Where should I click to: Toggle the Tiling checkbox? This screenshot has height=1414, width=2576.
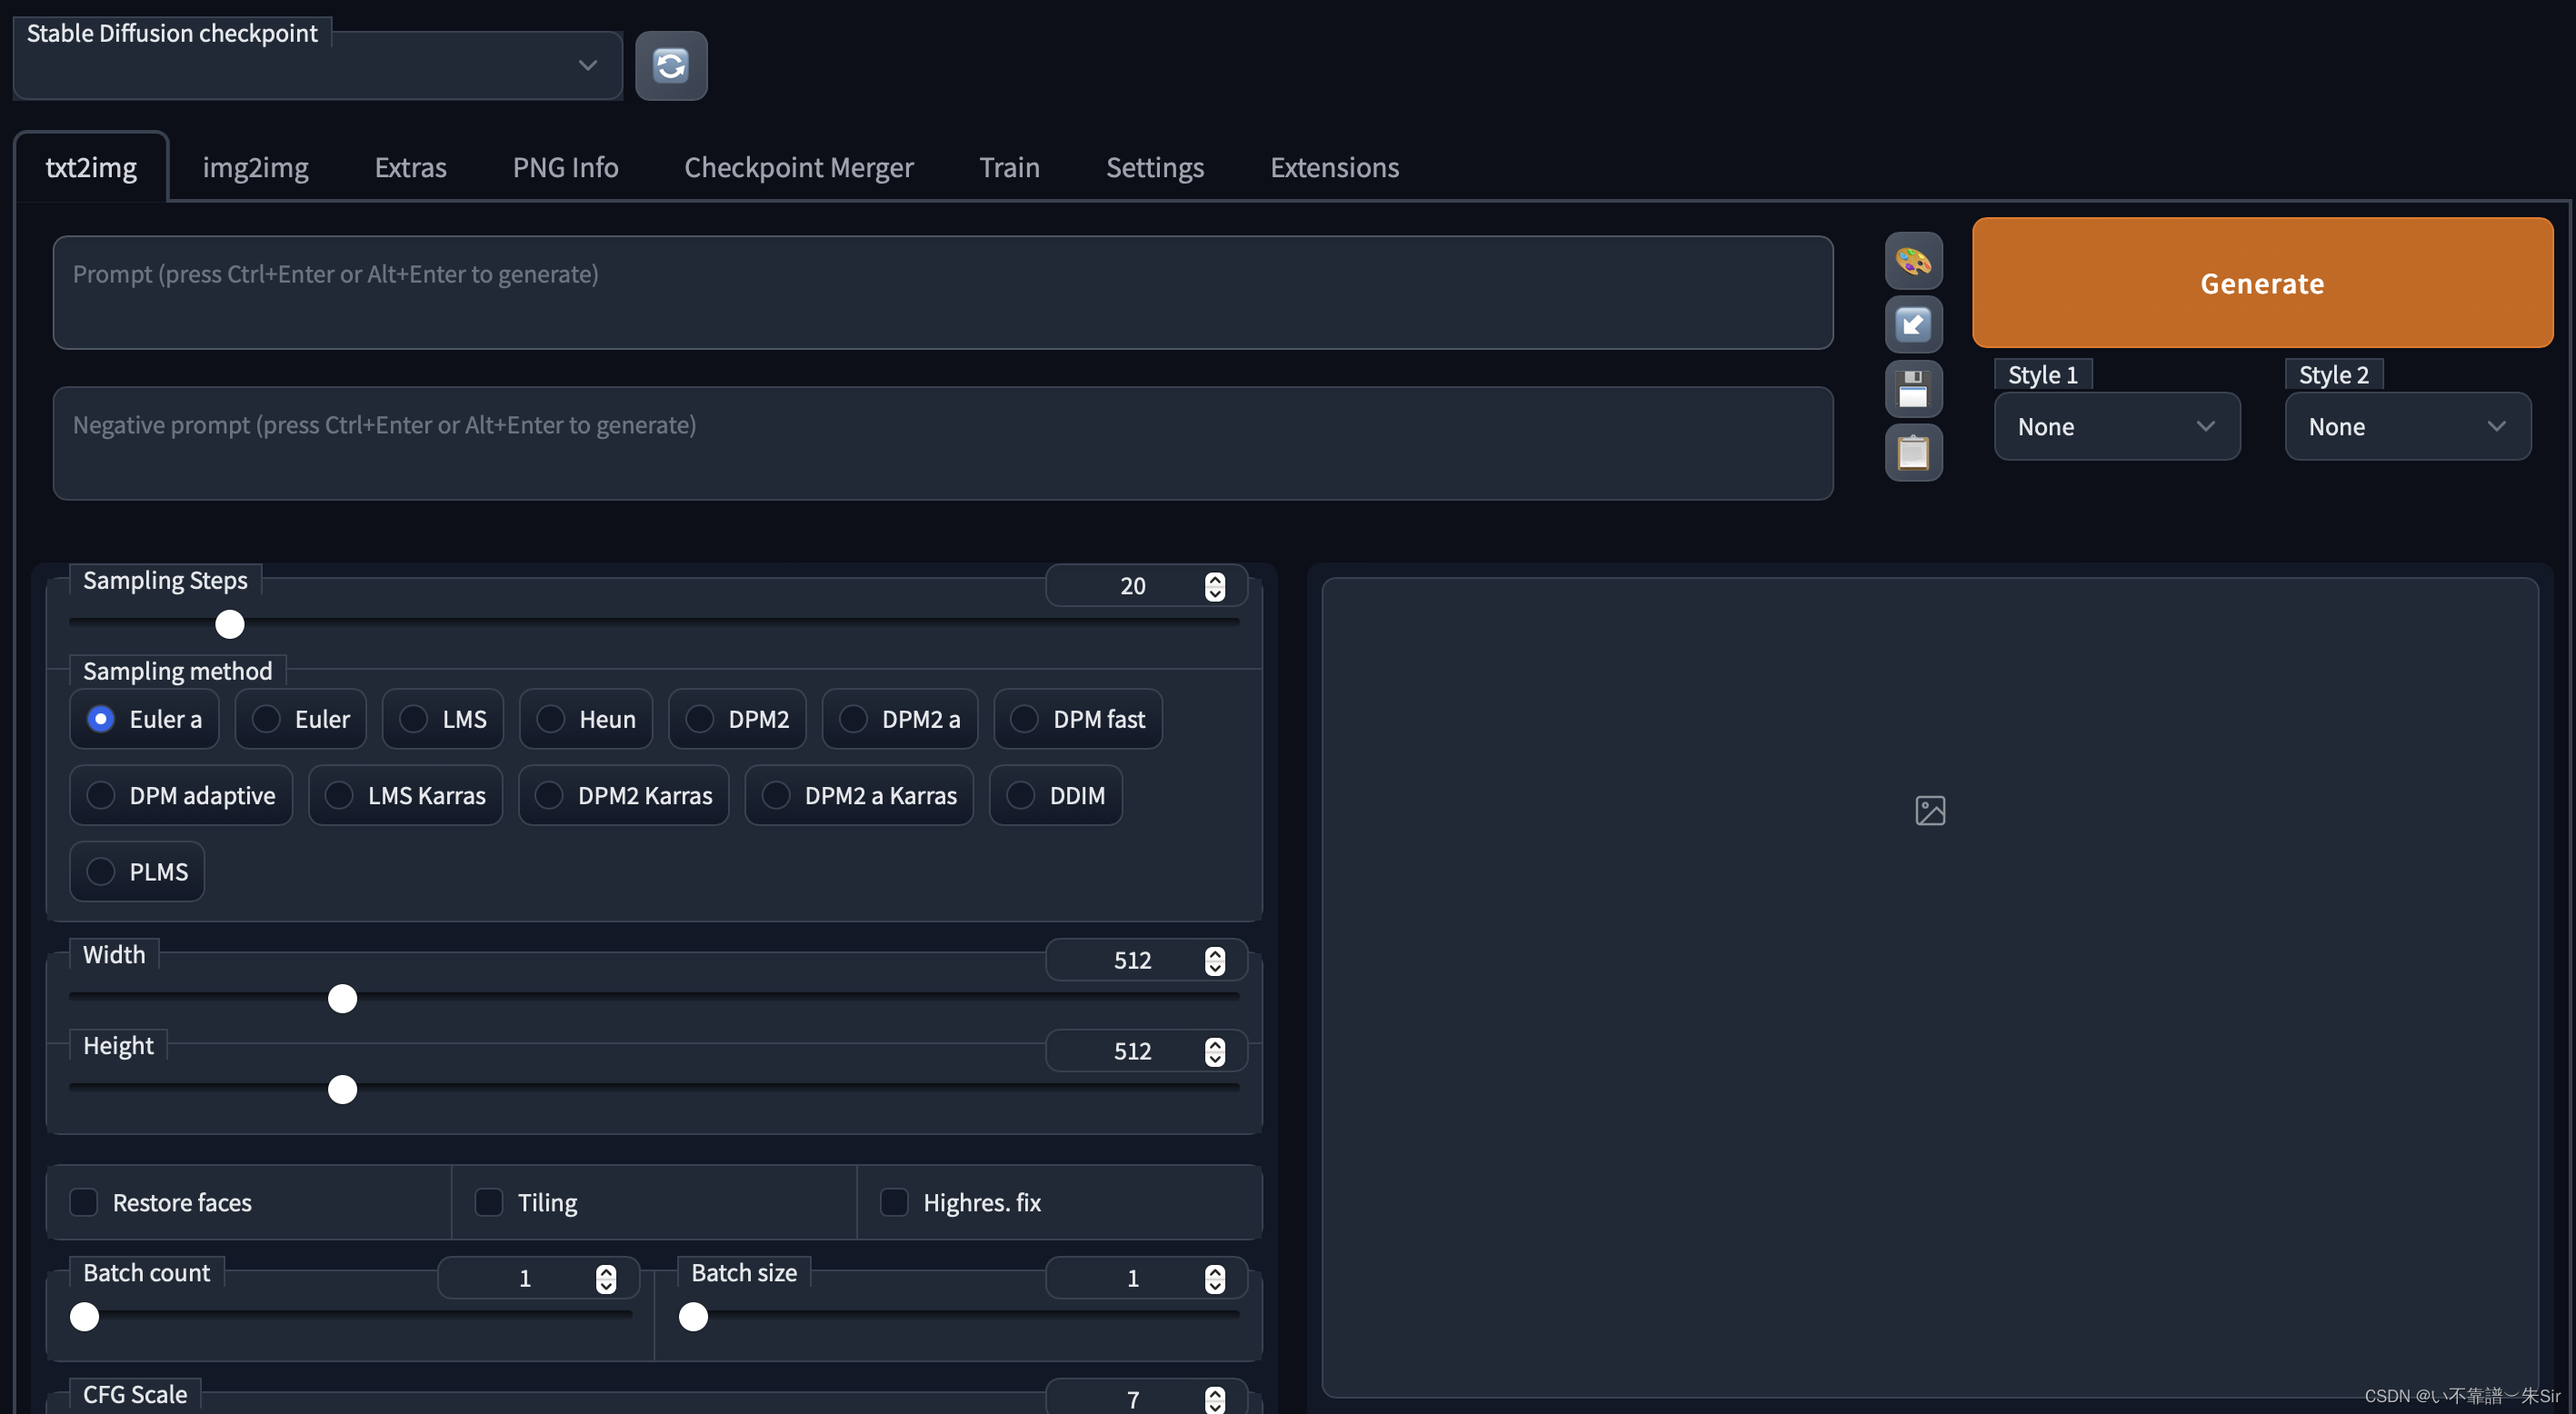[x=488, y=1202]
